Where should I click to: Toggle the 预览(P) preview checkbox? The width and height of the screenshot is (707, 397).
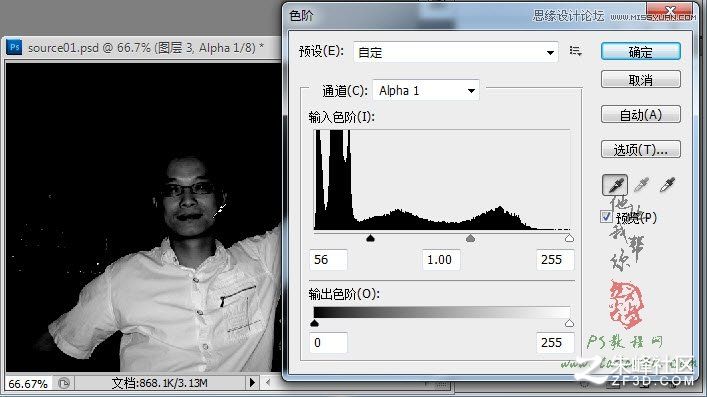coord(606,217)
